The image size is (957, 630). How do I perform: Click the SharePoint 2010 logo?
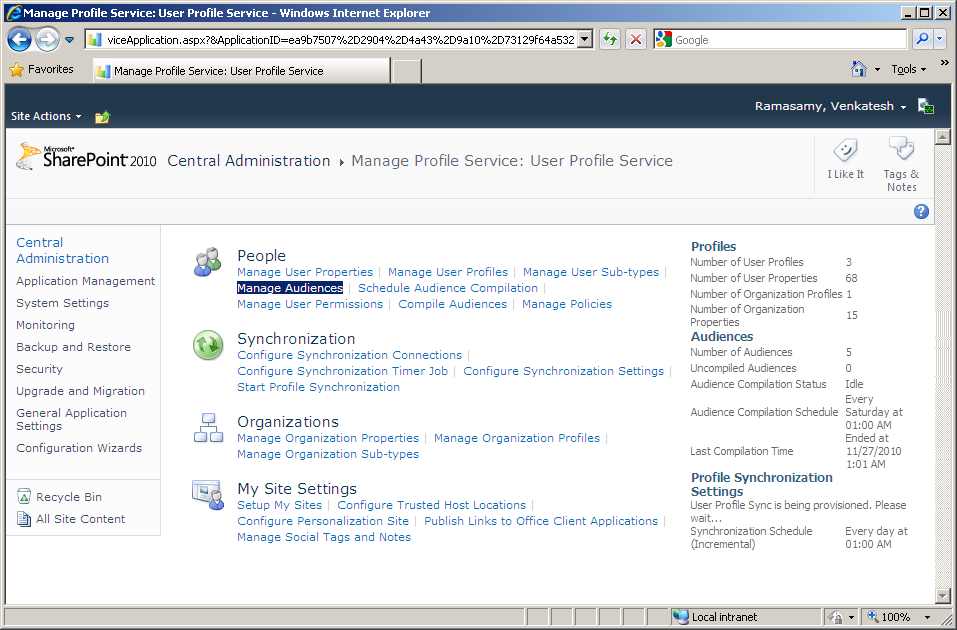tap(86, 158)
